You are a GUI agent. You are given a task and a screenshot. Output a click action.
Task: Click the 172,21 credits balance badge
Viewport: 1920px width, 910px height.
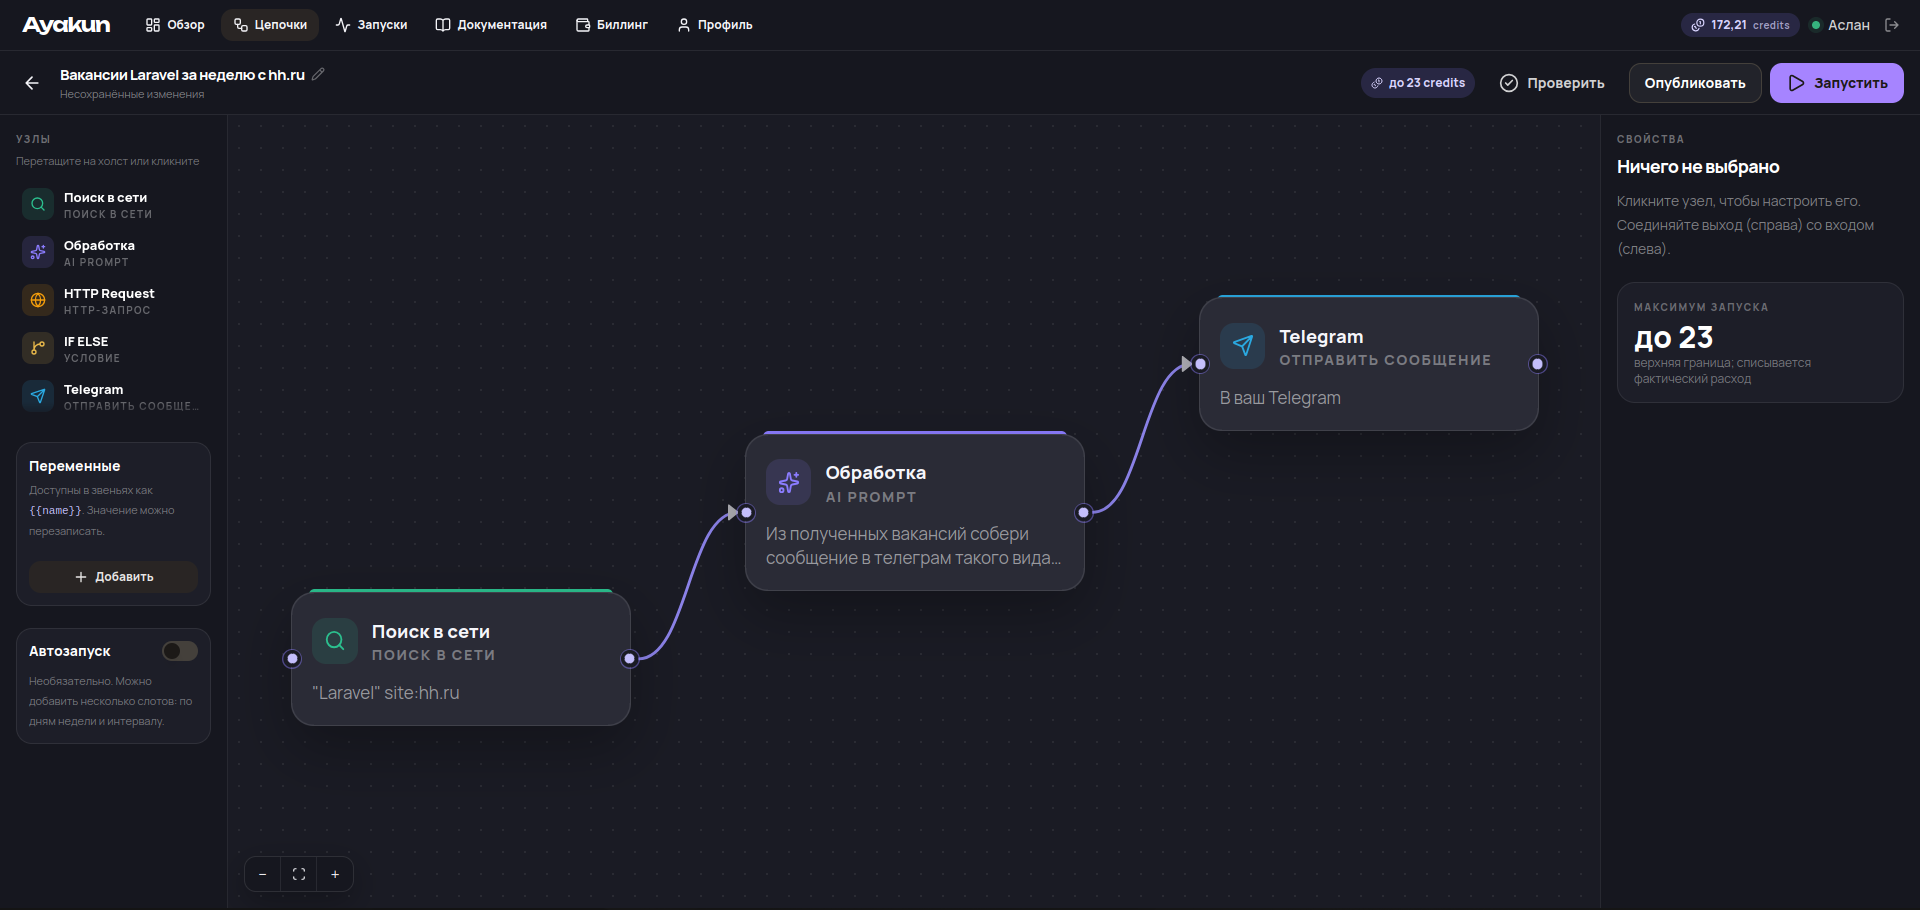[1740, 25]
